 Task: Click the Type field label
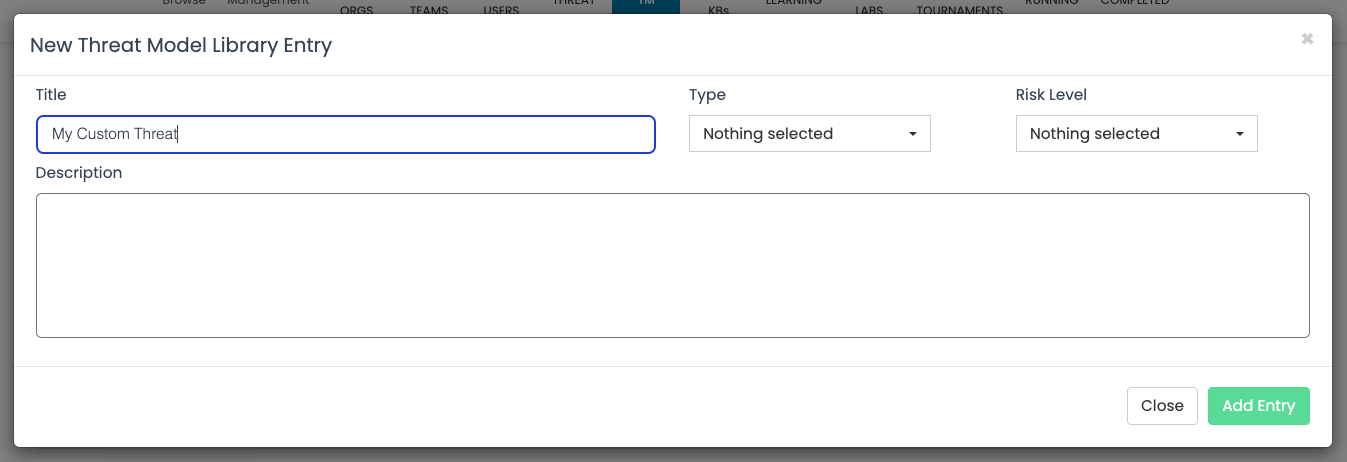707,95
